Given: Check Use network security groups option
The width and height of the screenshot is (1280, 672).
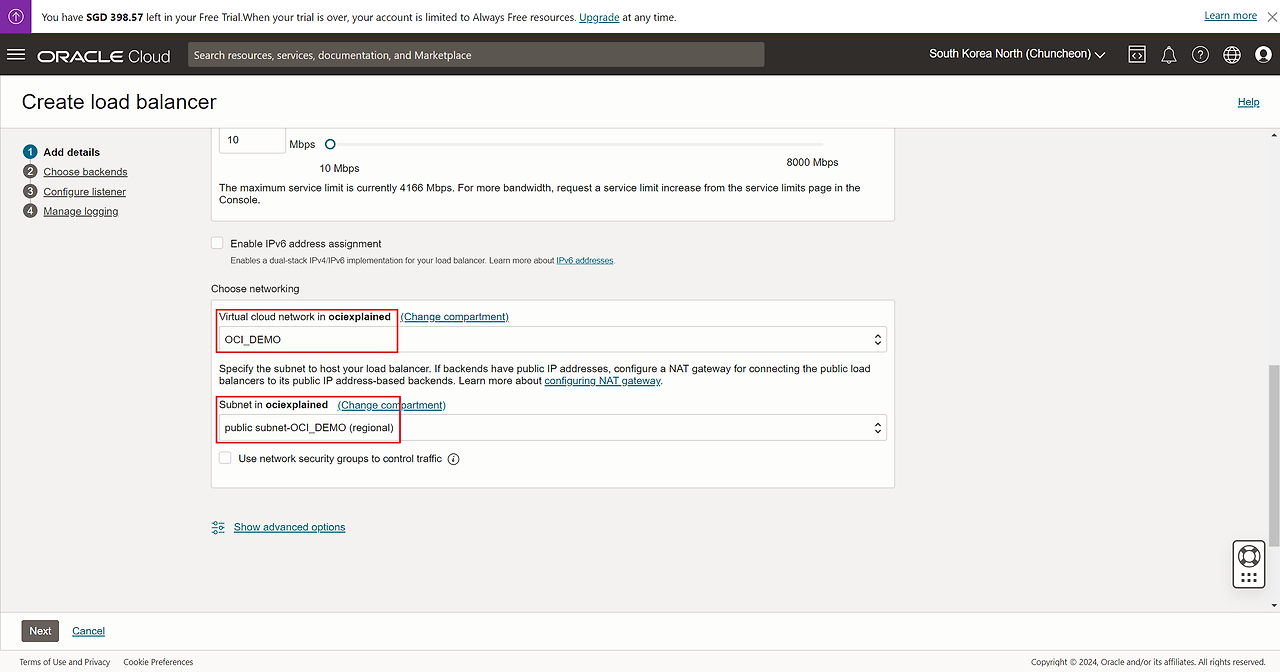Looking at the screenshot, I should [x=225, y=458].
